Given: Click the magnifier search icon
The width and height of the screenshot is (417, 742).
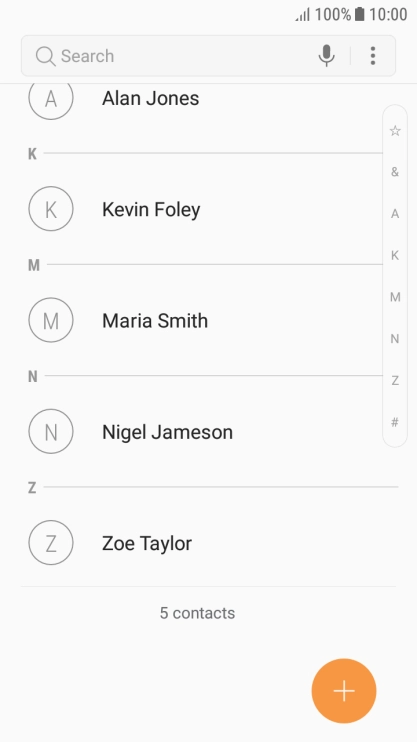Looking at the screenshot, I should pos(45,56).
